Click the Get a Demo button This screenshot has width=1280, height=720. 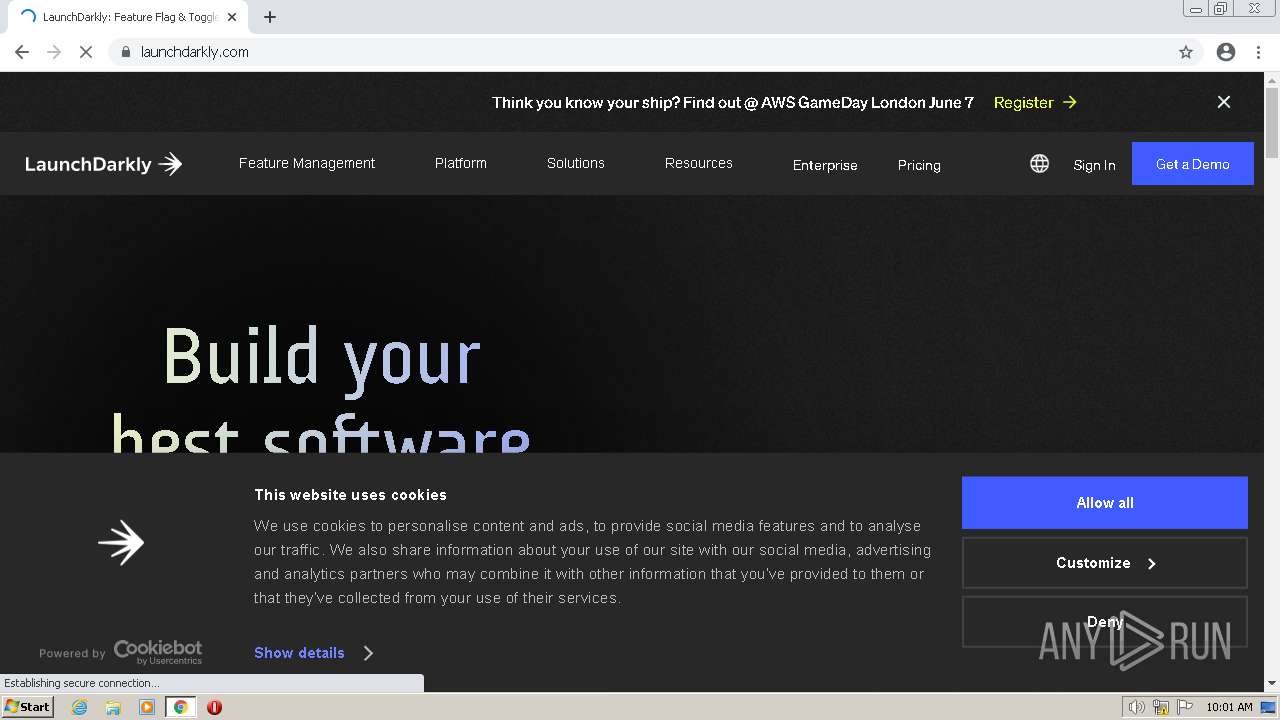coord(1193,164)
